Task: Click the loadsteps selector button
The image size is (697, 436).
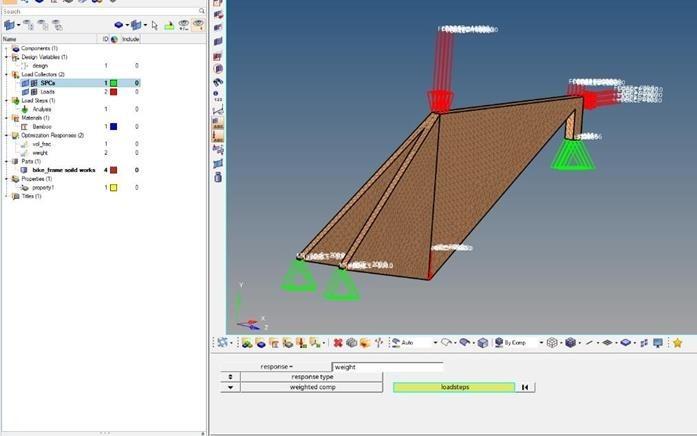Action: [x=454, y=387]
